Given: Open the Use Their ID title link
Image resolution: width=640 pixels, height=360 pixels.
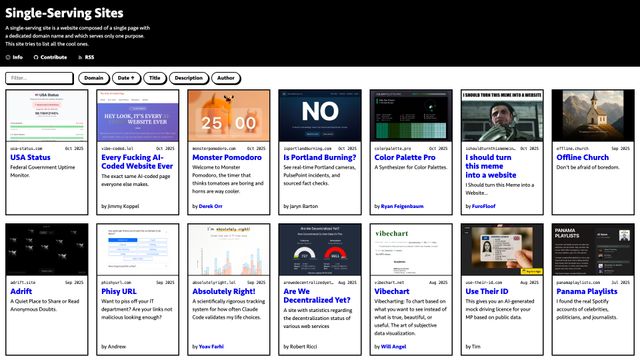Looking at the screenshot, I should pos(487,291).
